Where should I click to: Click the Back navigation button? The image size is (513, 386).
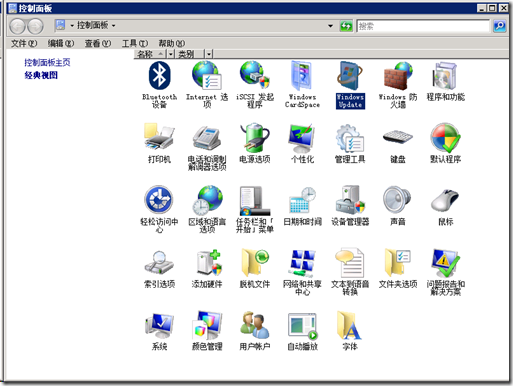point(17,26)
